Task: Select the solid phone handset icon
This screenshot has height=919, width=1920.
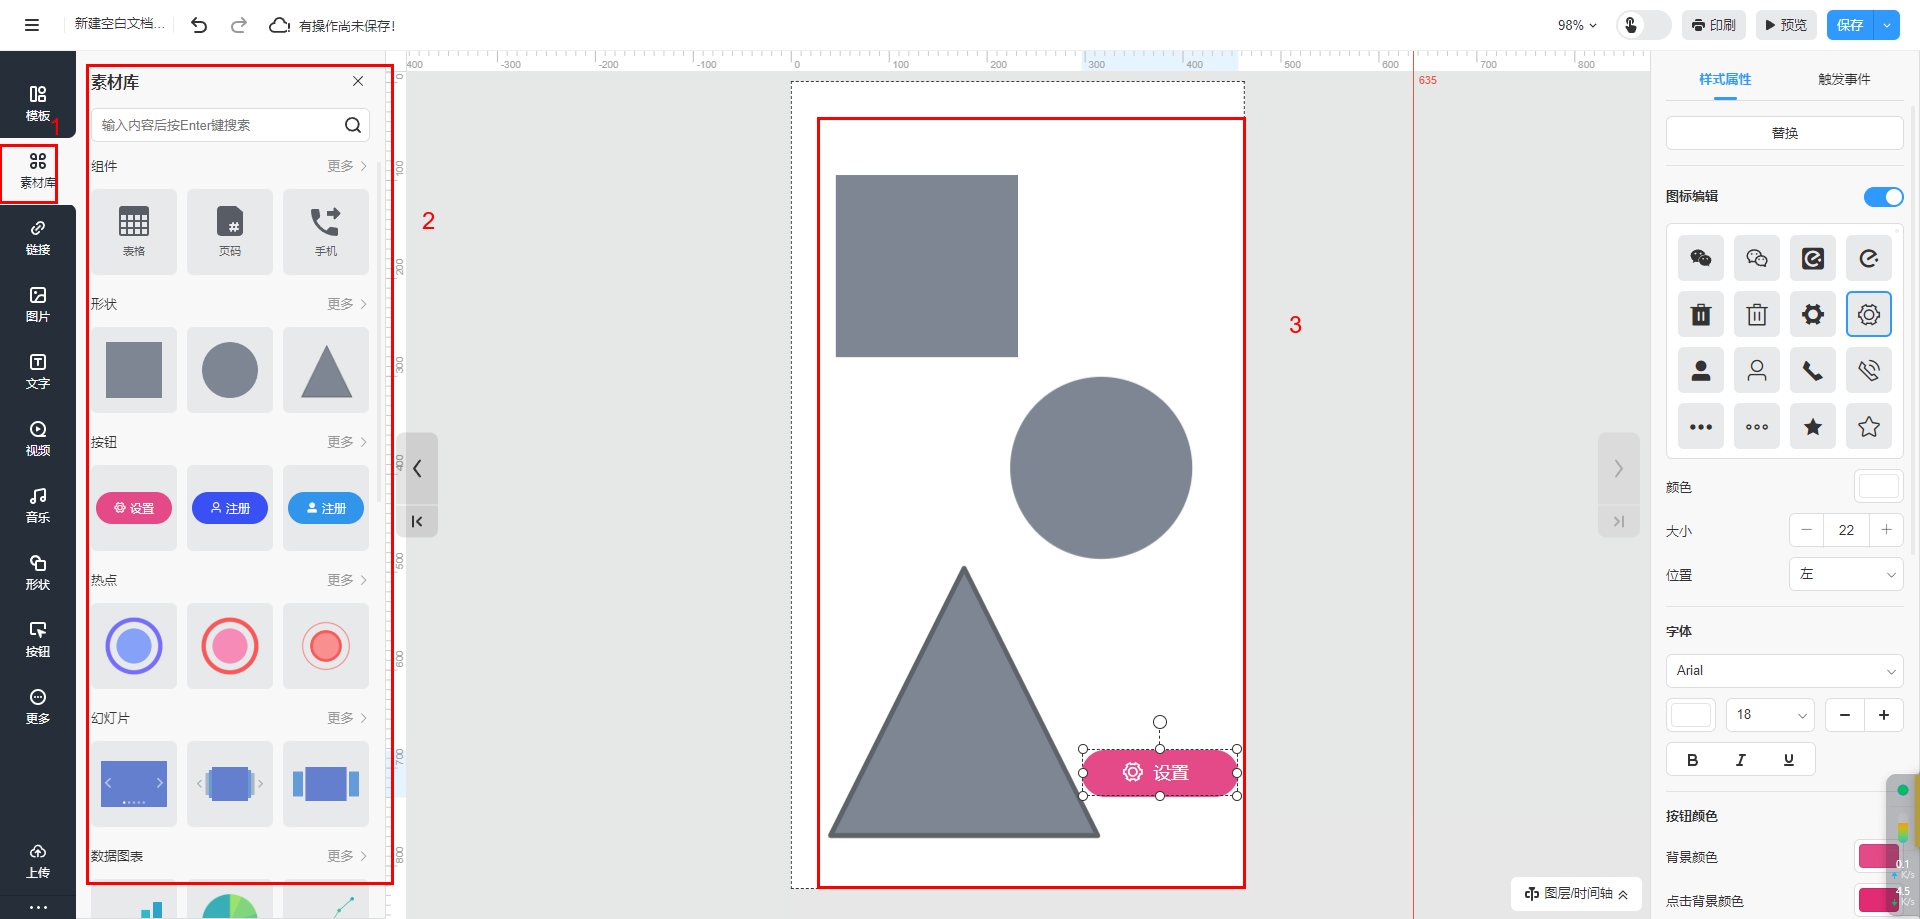Action: (x=1812, y=371)
